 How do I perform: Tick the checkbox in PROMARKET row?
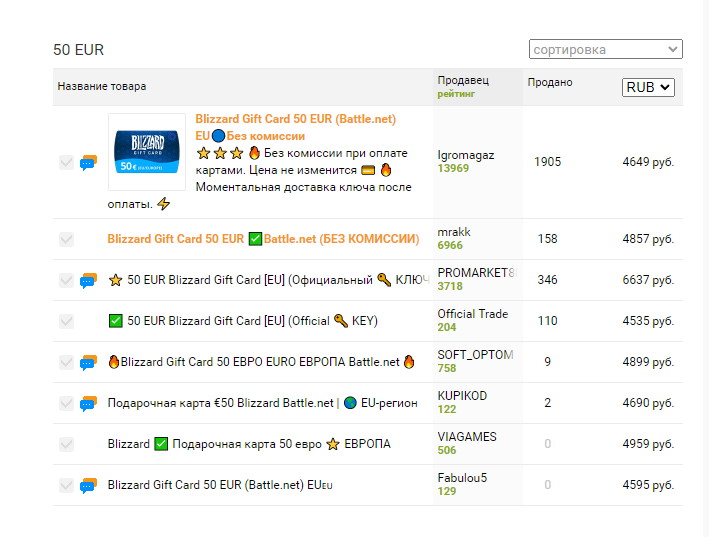[x=66, y=280]
